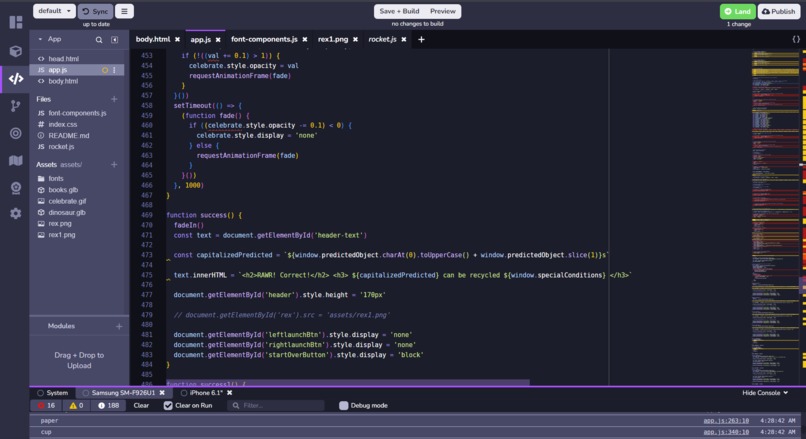Click the code minimap on the right
This screenshot has height=439, width=806.
(x=775, y=216)
